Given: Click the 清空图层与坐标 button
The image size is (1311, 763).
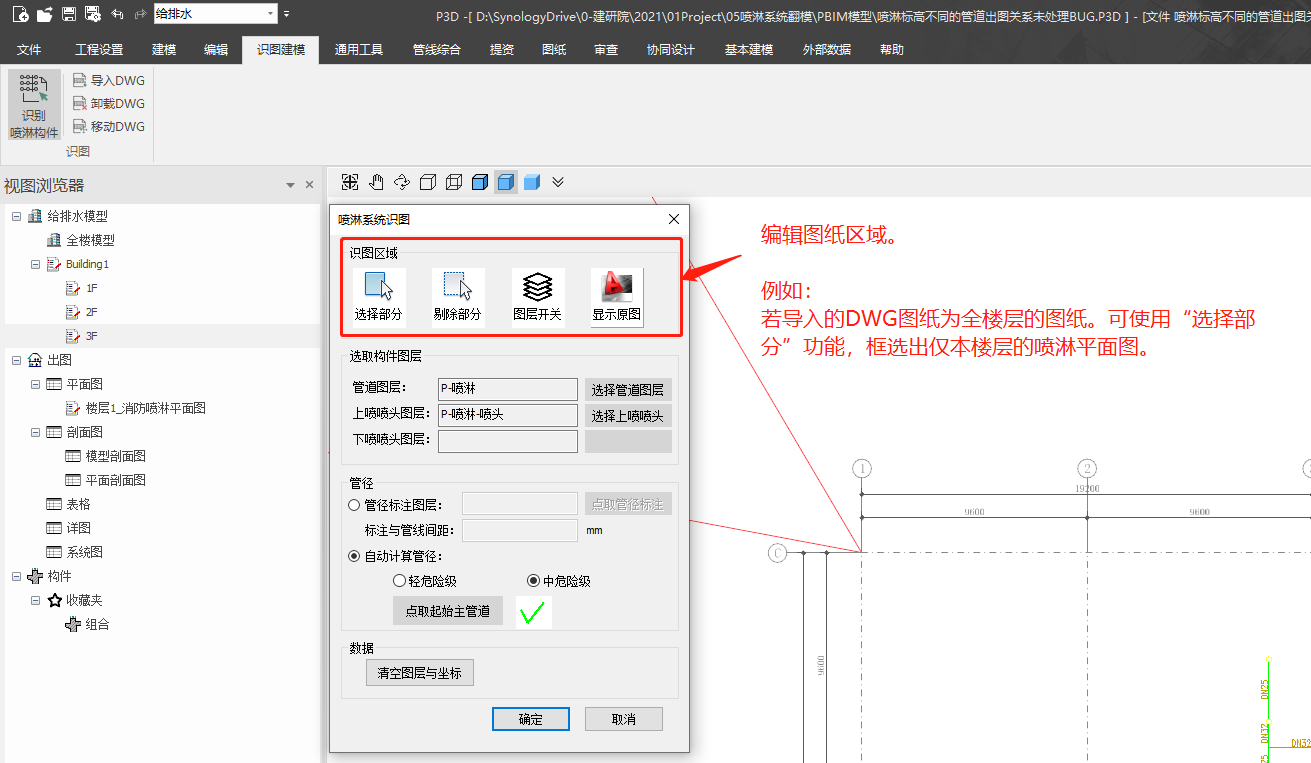Looking at the screenshot, I should 419,673.
